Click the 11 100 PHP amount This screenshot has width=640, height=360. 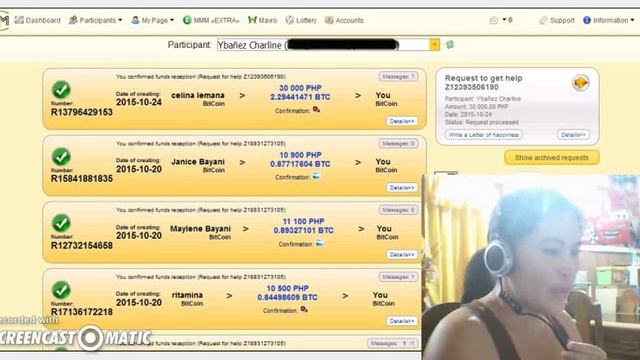(303, 222)
